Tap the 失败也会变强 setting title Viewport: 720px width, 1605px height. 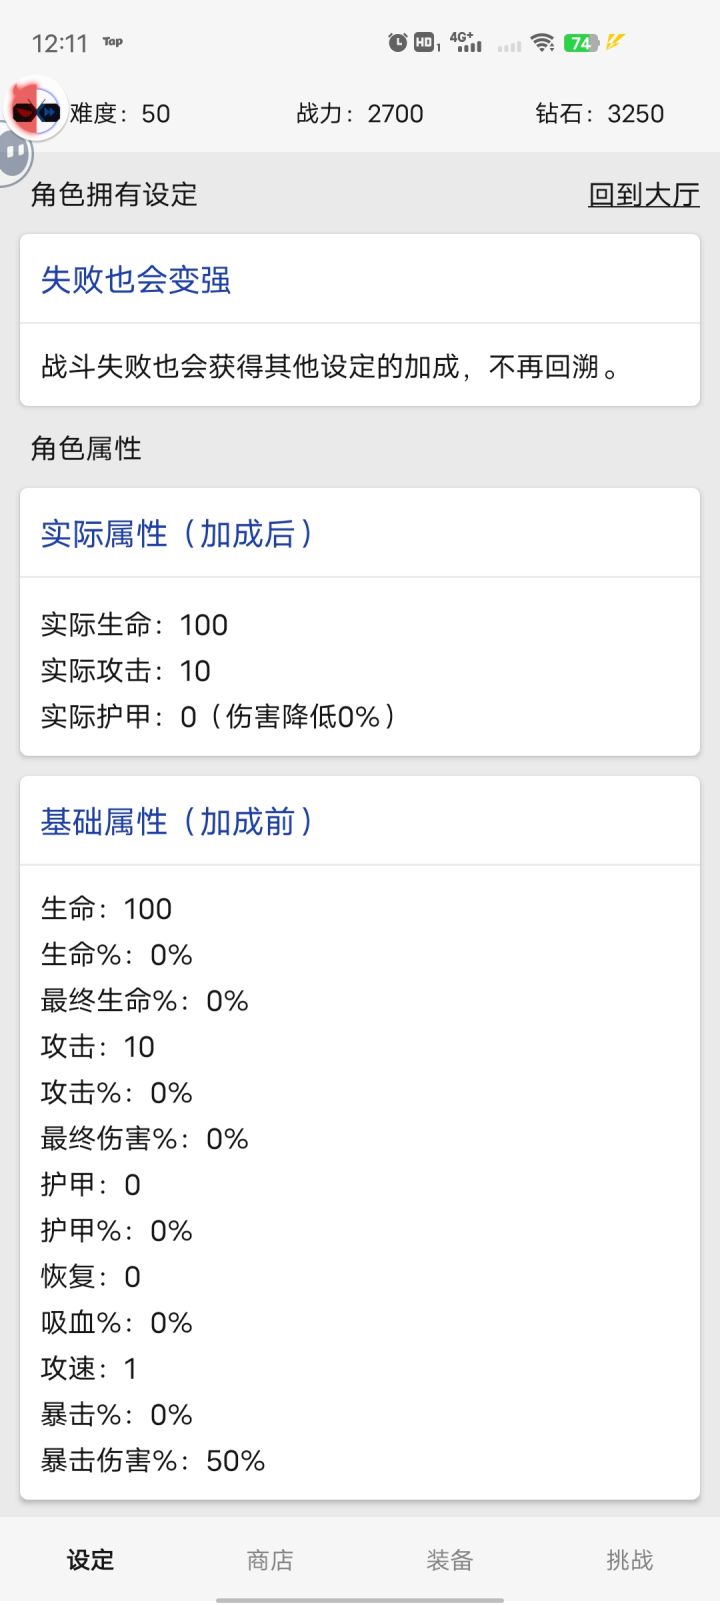pos(136,280)
